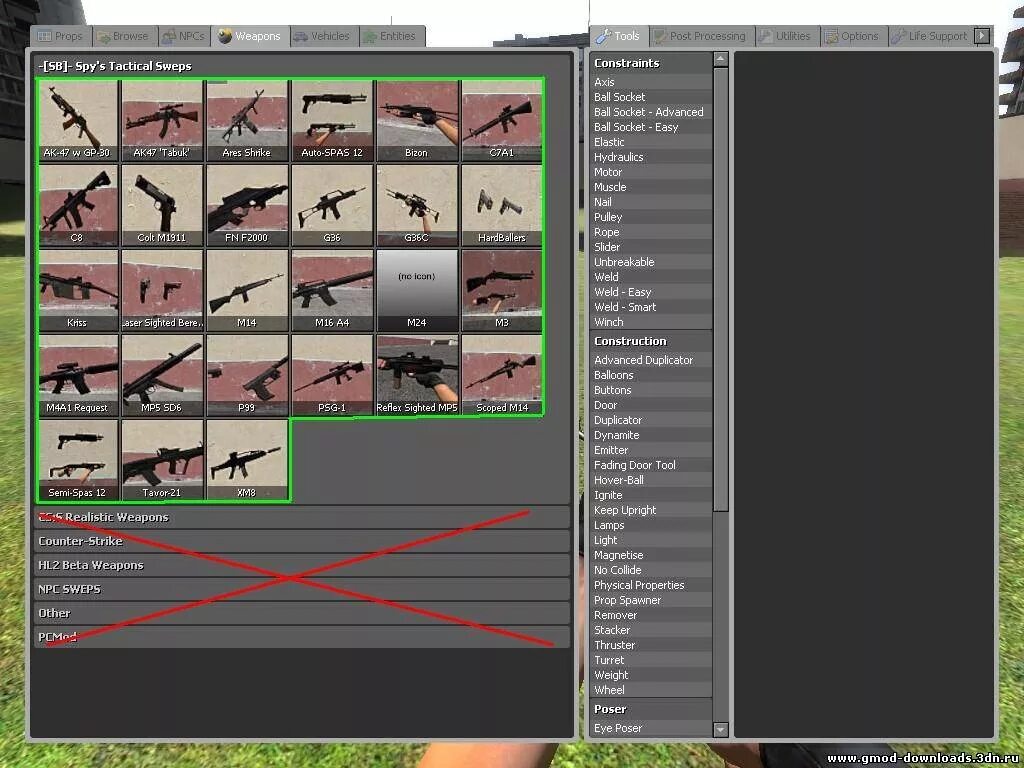Select the Axis constraint tool
1024x768 pixels.
tap(651, 82)
